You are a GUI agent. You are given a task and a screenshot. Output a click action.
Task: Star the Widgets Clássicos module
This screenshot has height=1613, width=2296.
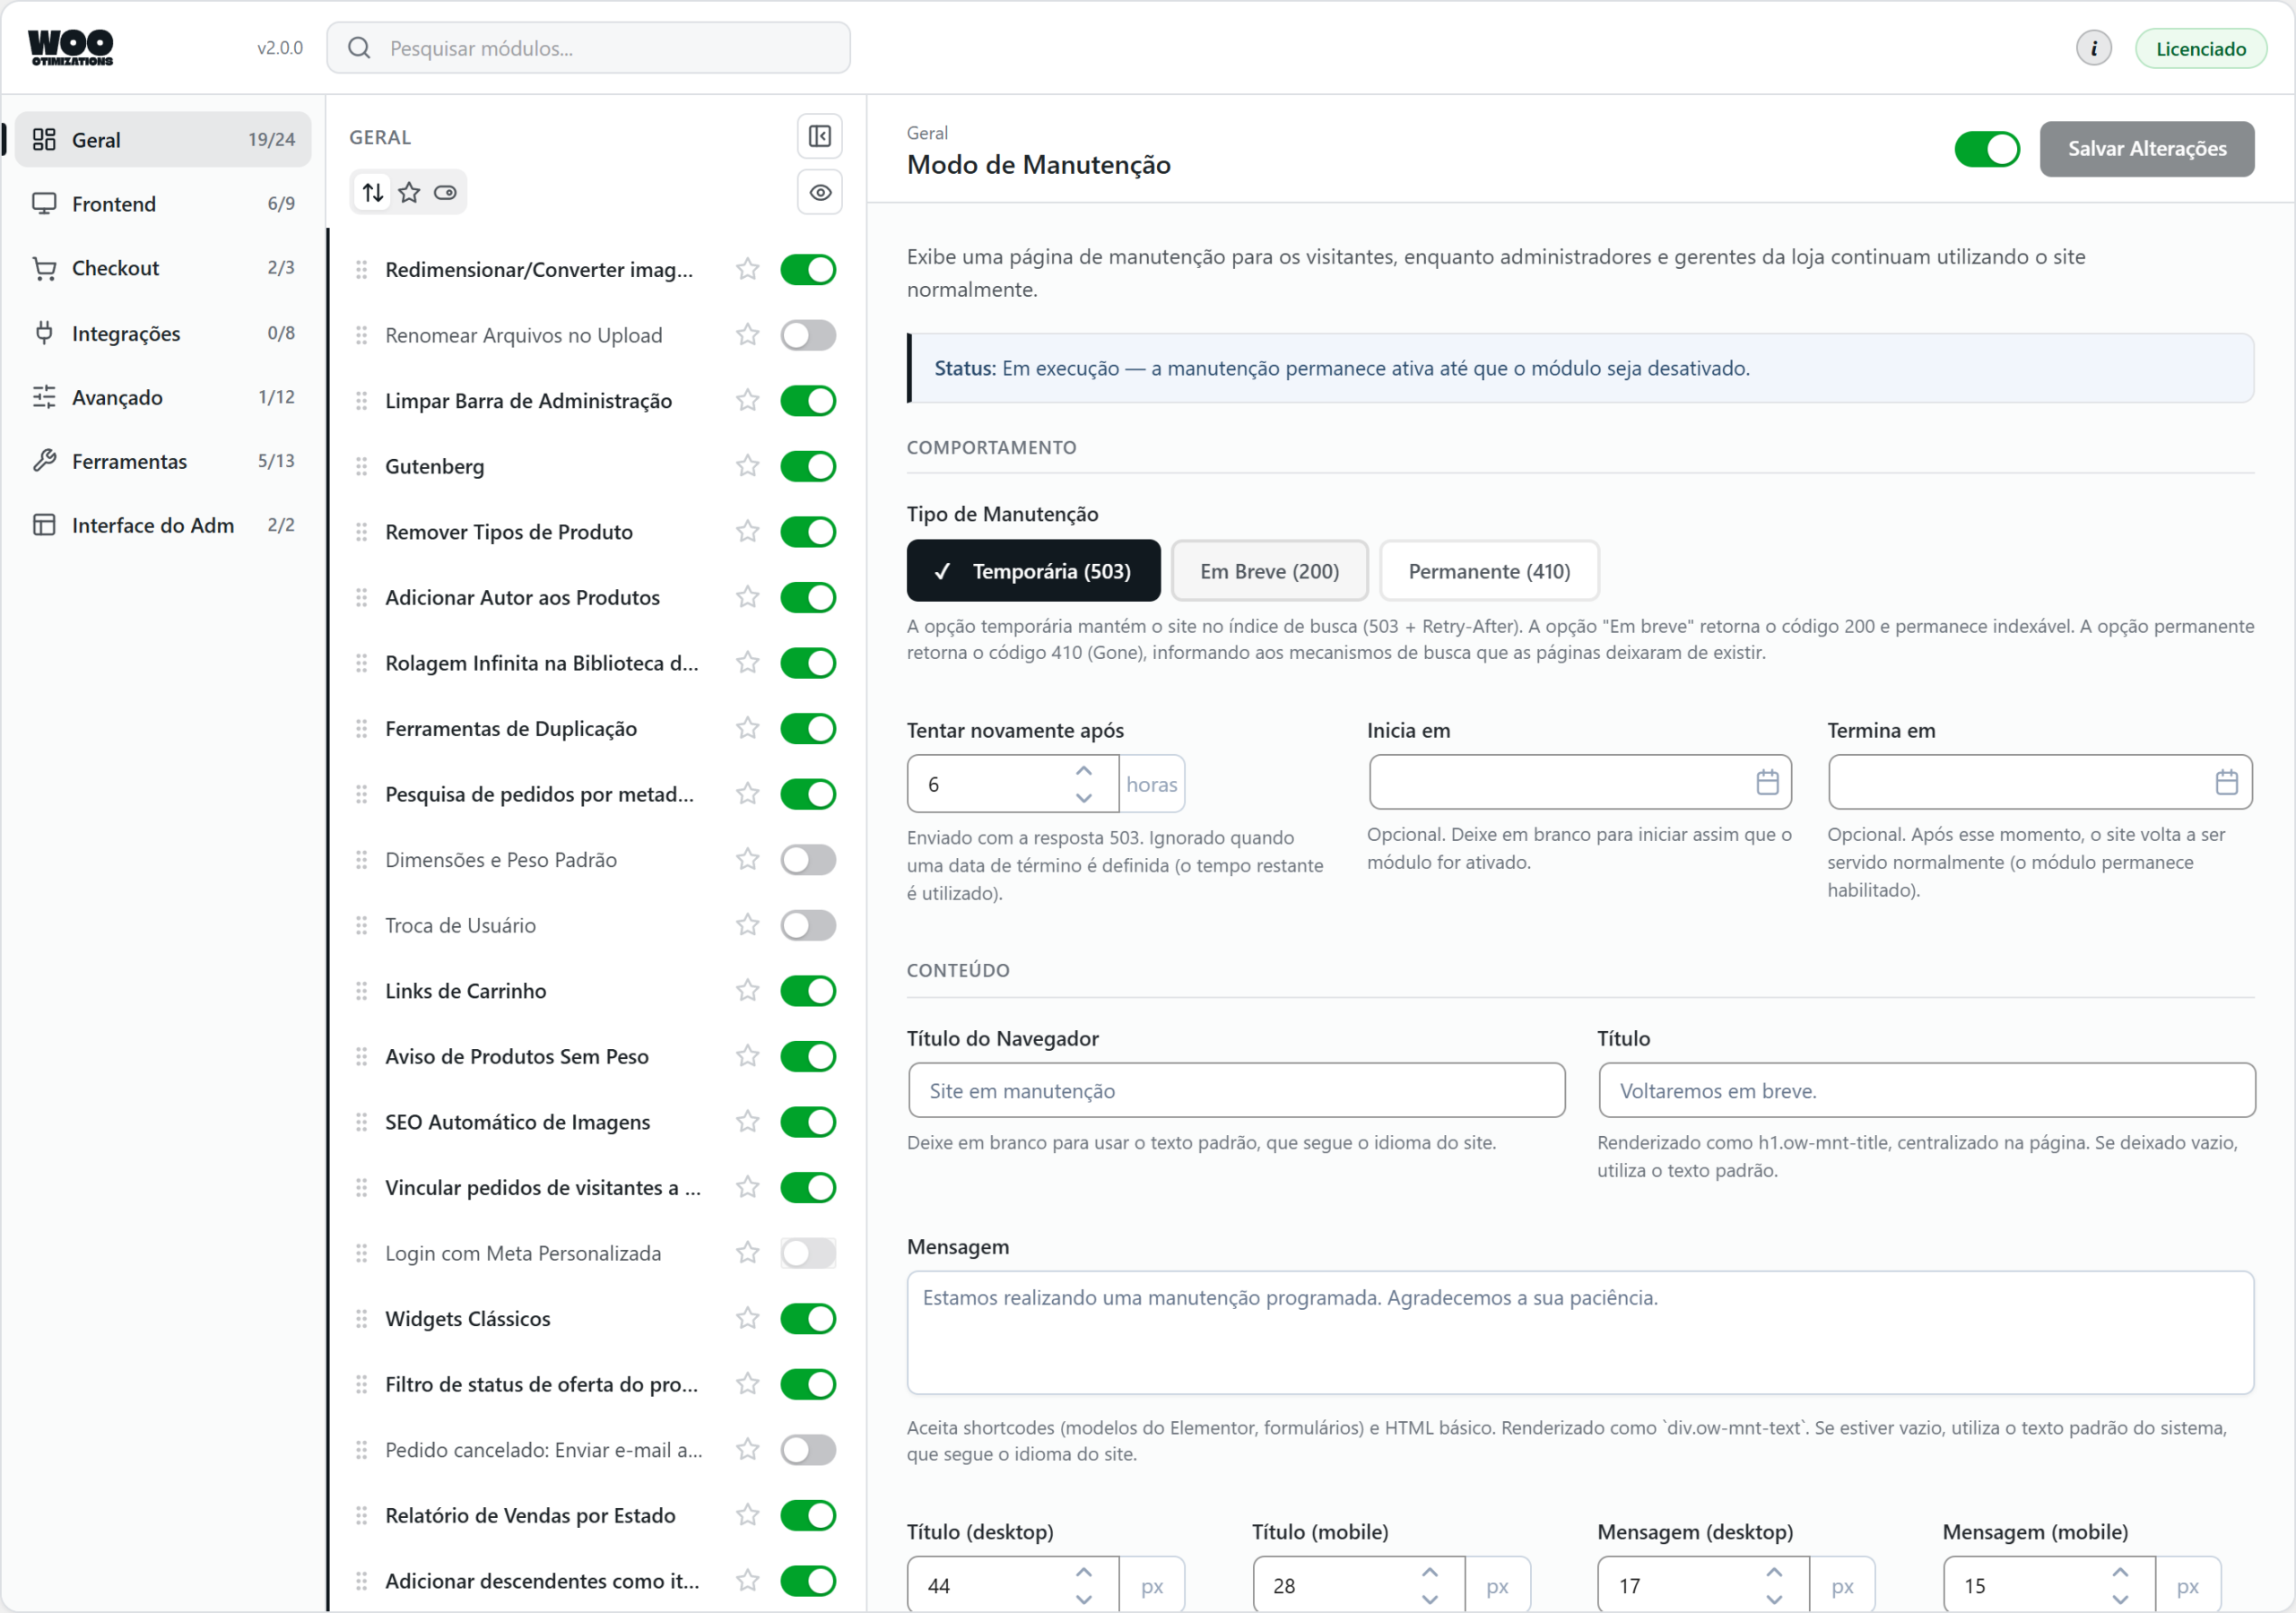747,1318
